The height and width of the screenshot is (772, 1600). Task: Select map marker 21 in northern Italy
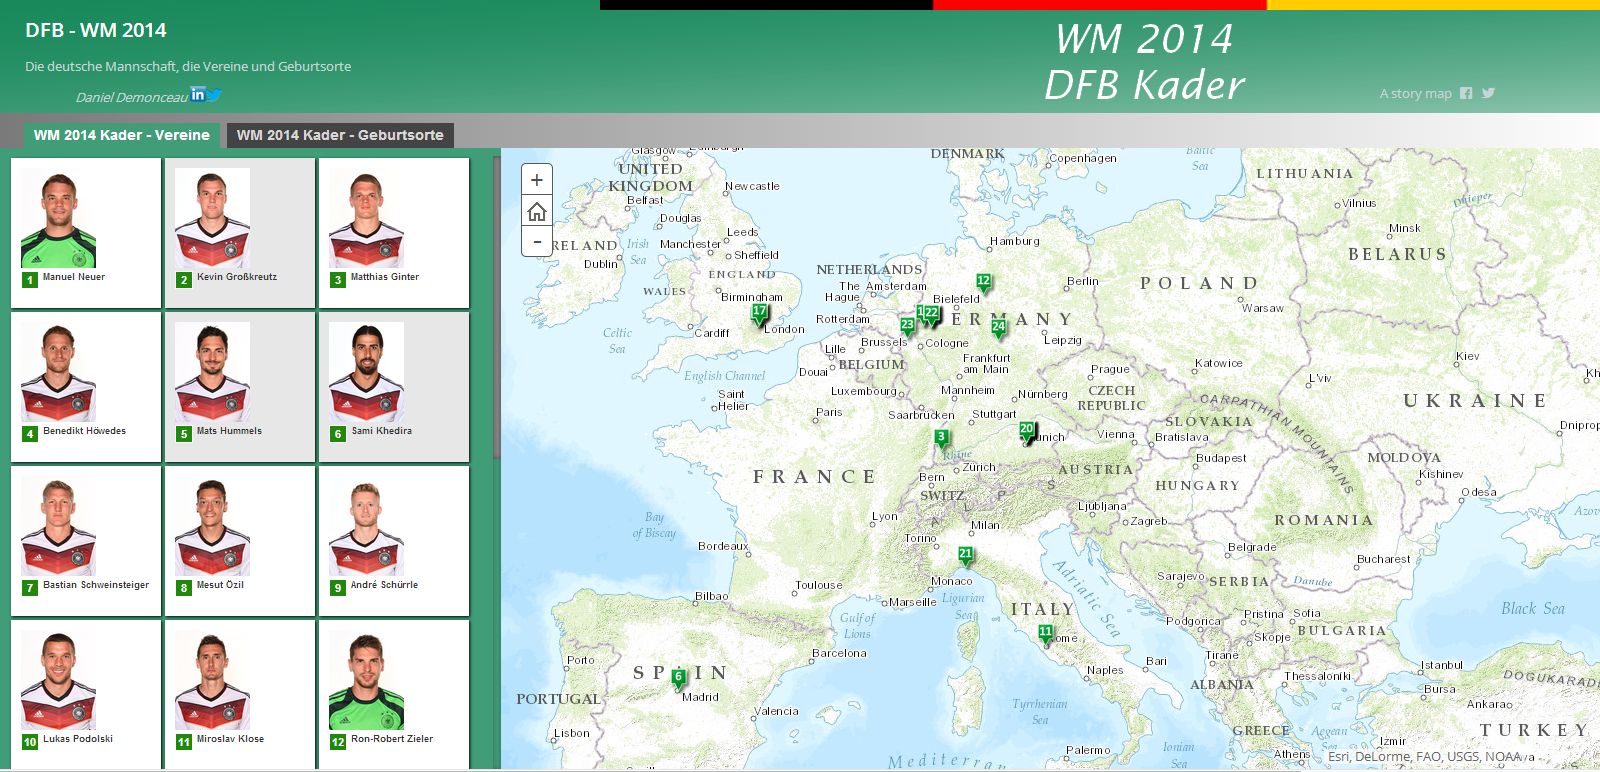click(965, 555)
